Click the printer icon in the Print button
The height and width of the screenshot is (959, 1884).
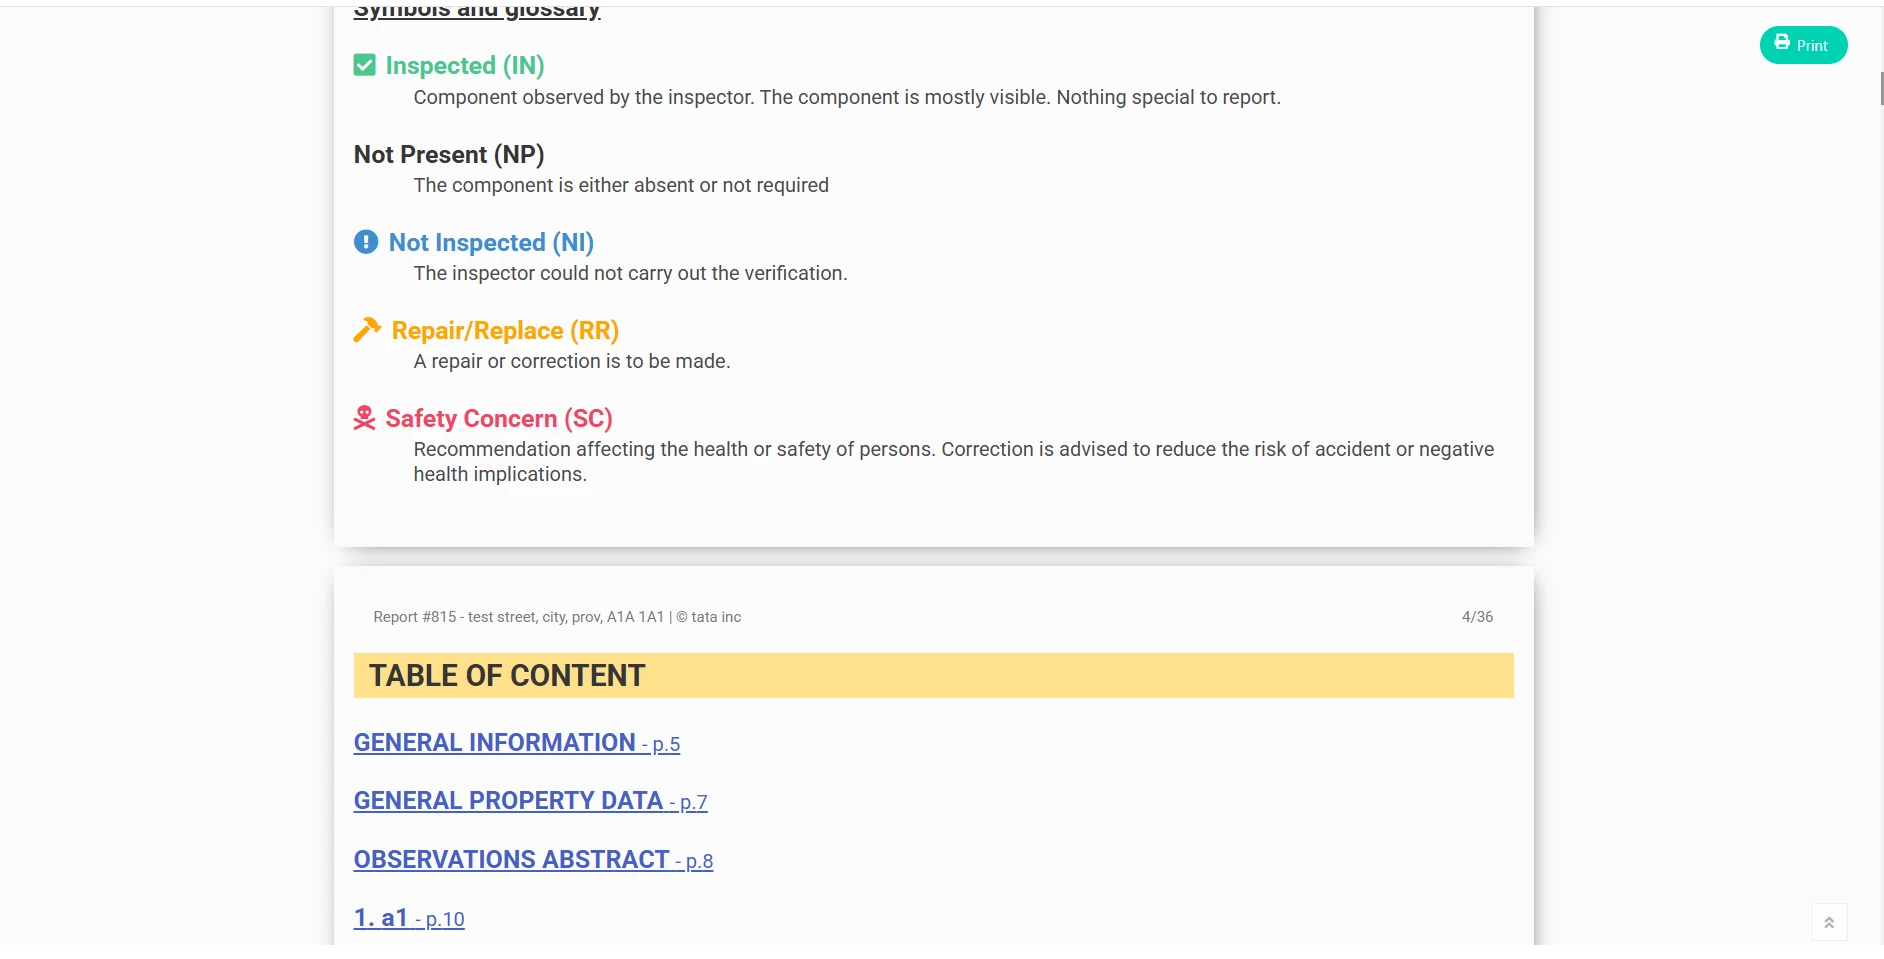tap(1782, 43)
